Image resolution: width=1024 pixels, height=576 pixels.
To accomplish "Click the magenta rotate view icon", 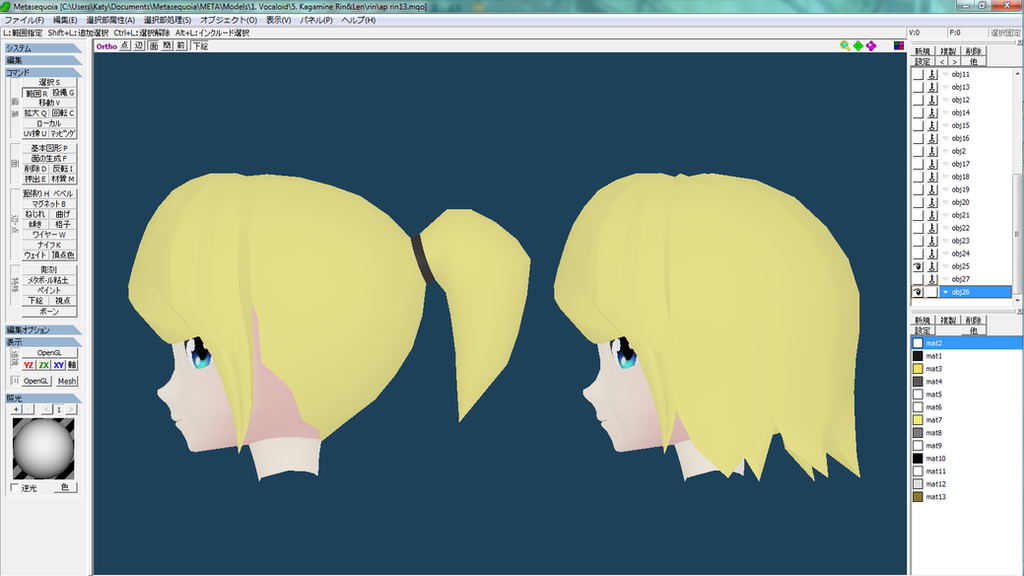I will tap(871, 46).
